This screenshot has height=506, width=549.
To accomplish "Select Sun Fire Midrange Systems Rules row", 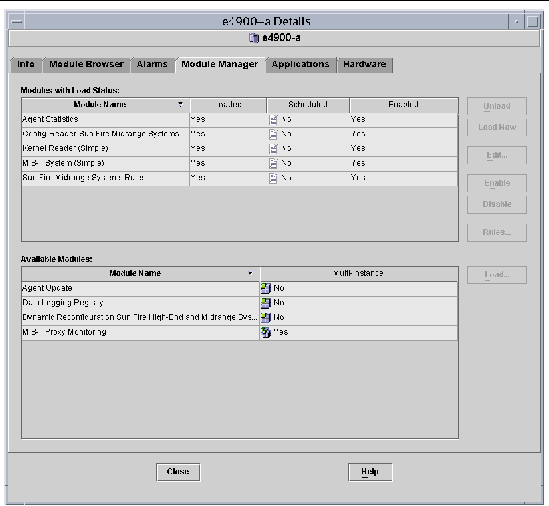I will click(239, 178).
